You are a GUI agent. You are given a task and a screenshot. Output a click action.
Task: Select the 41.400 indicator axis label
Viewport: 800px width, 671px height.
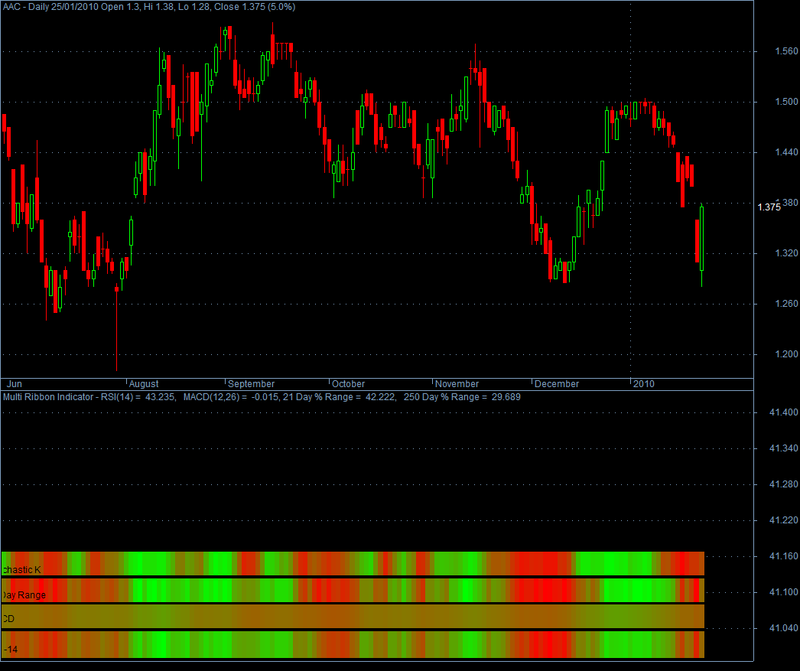784,412
